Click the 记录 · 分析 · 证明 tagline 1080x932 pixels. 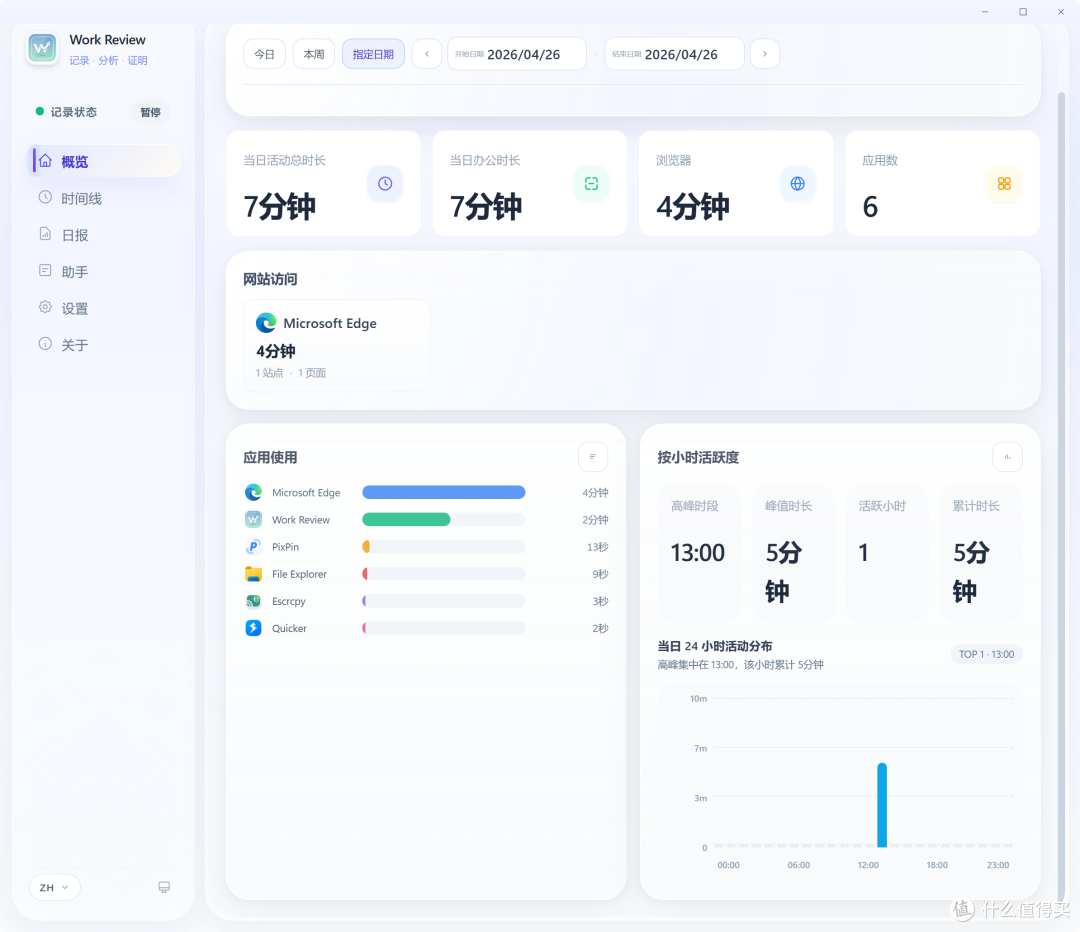pyautogui.click(x=108, y=61)
